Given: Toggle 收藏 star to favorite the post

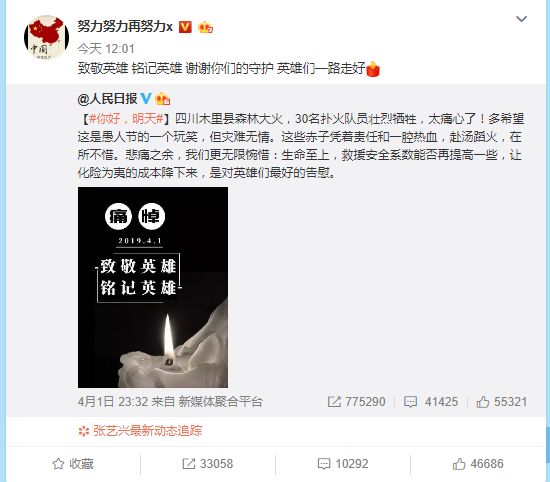Looking at the screenshot, I should coord(73,464).
